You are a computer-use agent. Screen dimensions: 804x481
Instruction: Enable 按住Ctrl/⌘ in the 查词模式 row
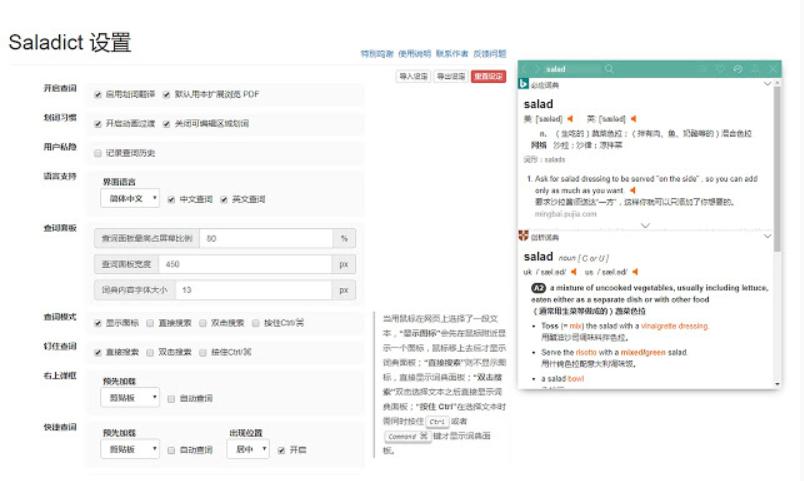tap(255, 323)
